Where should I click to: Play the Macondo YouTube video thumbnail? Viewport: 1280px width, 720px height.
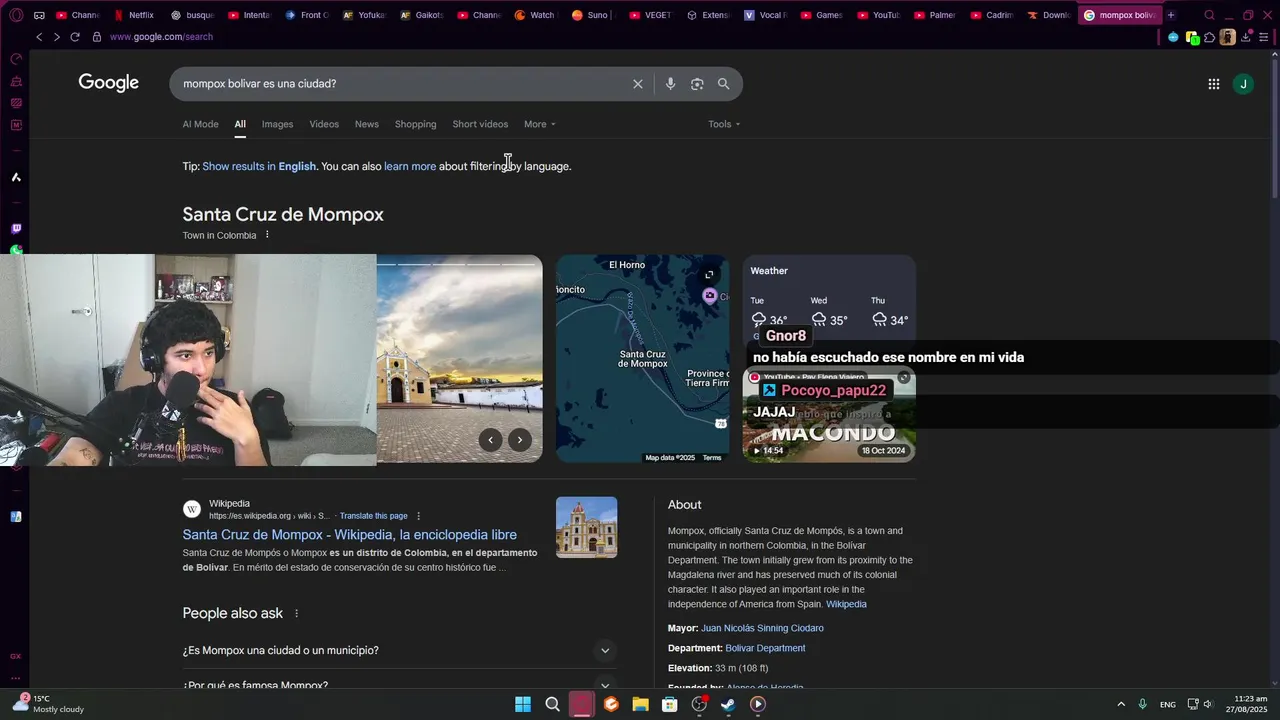829,414
